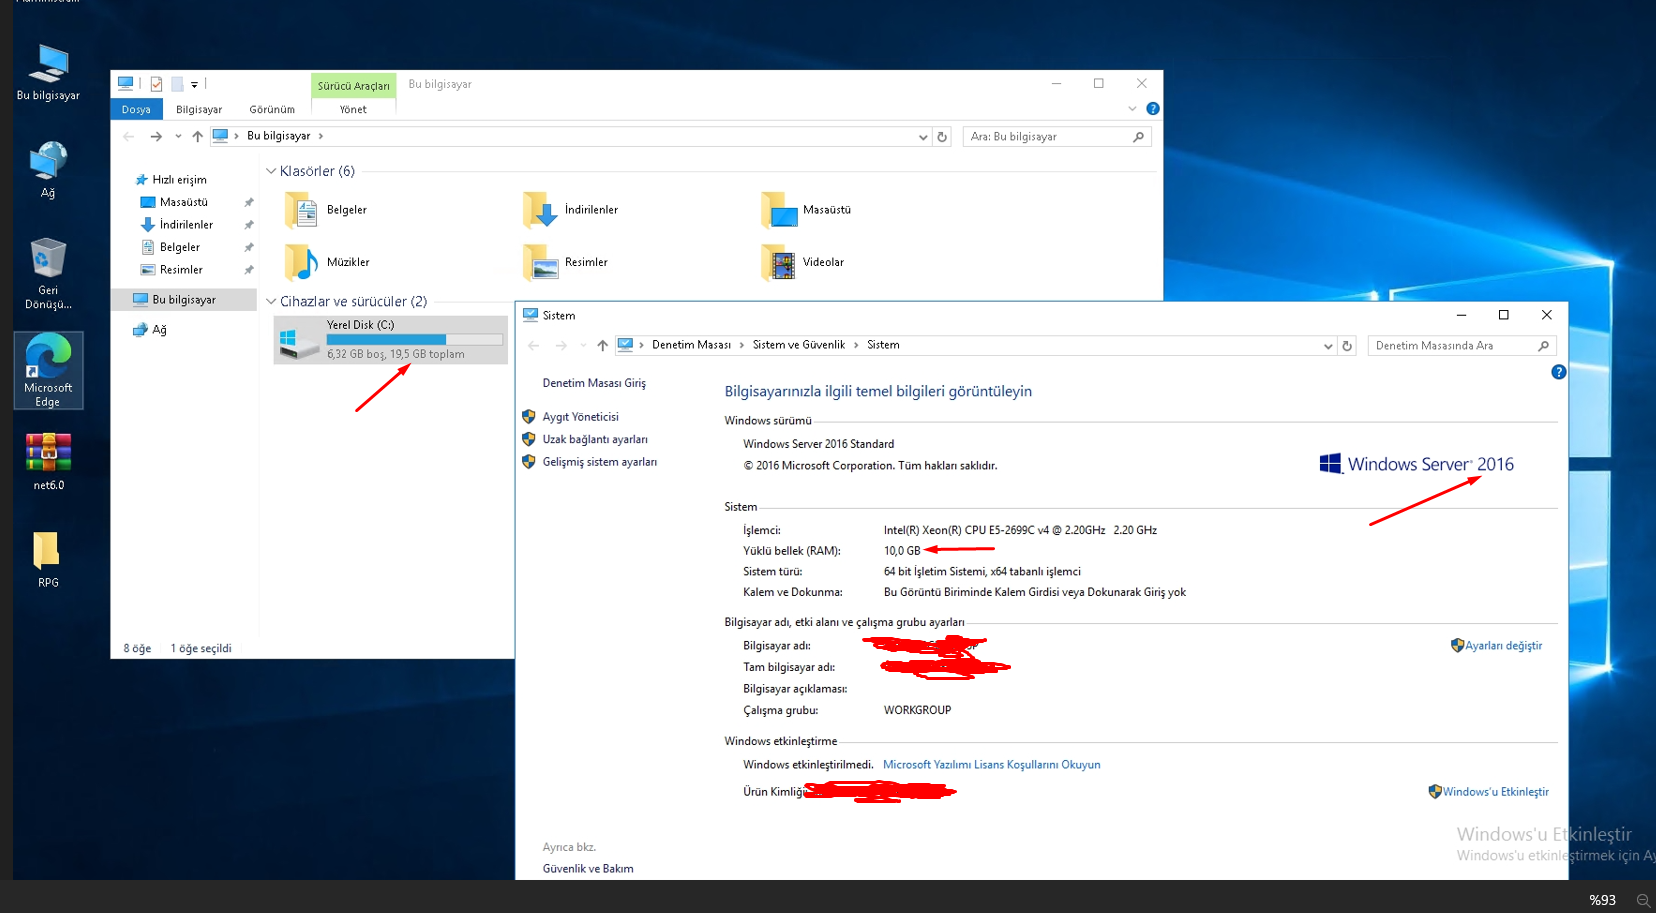The height and width of the screenshot is (913, 1656).
Task: Select the Yerel Disk (C:) drive
Action: pos(391,340)
